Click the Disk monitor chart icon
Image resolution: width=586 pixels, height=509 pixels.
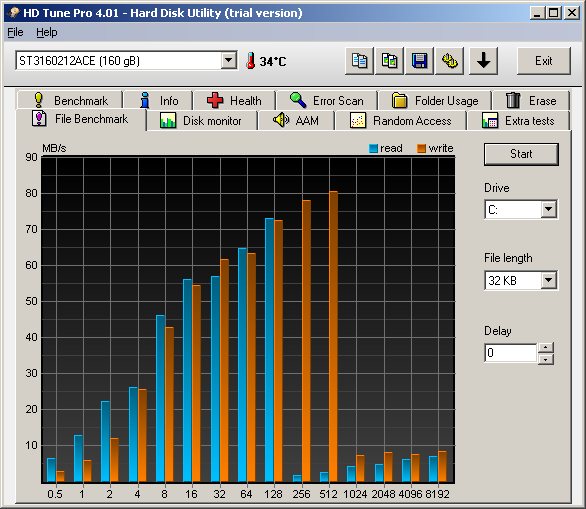click(x=168, y=121)
